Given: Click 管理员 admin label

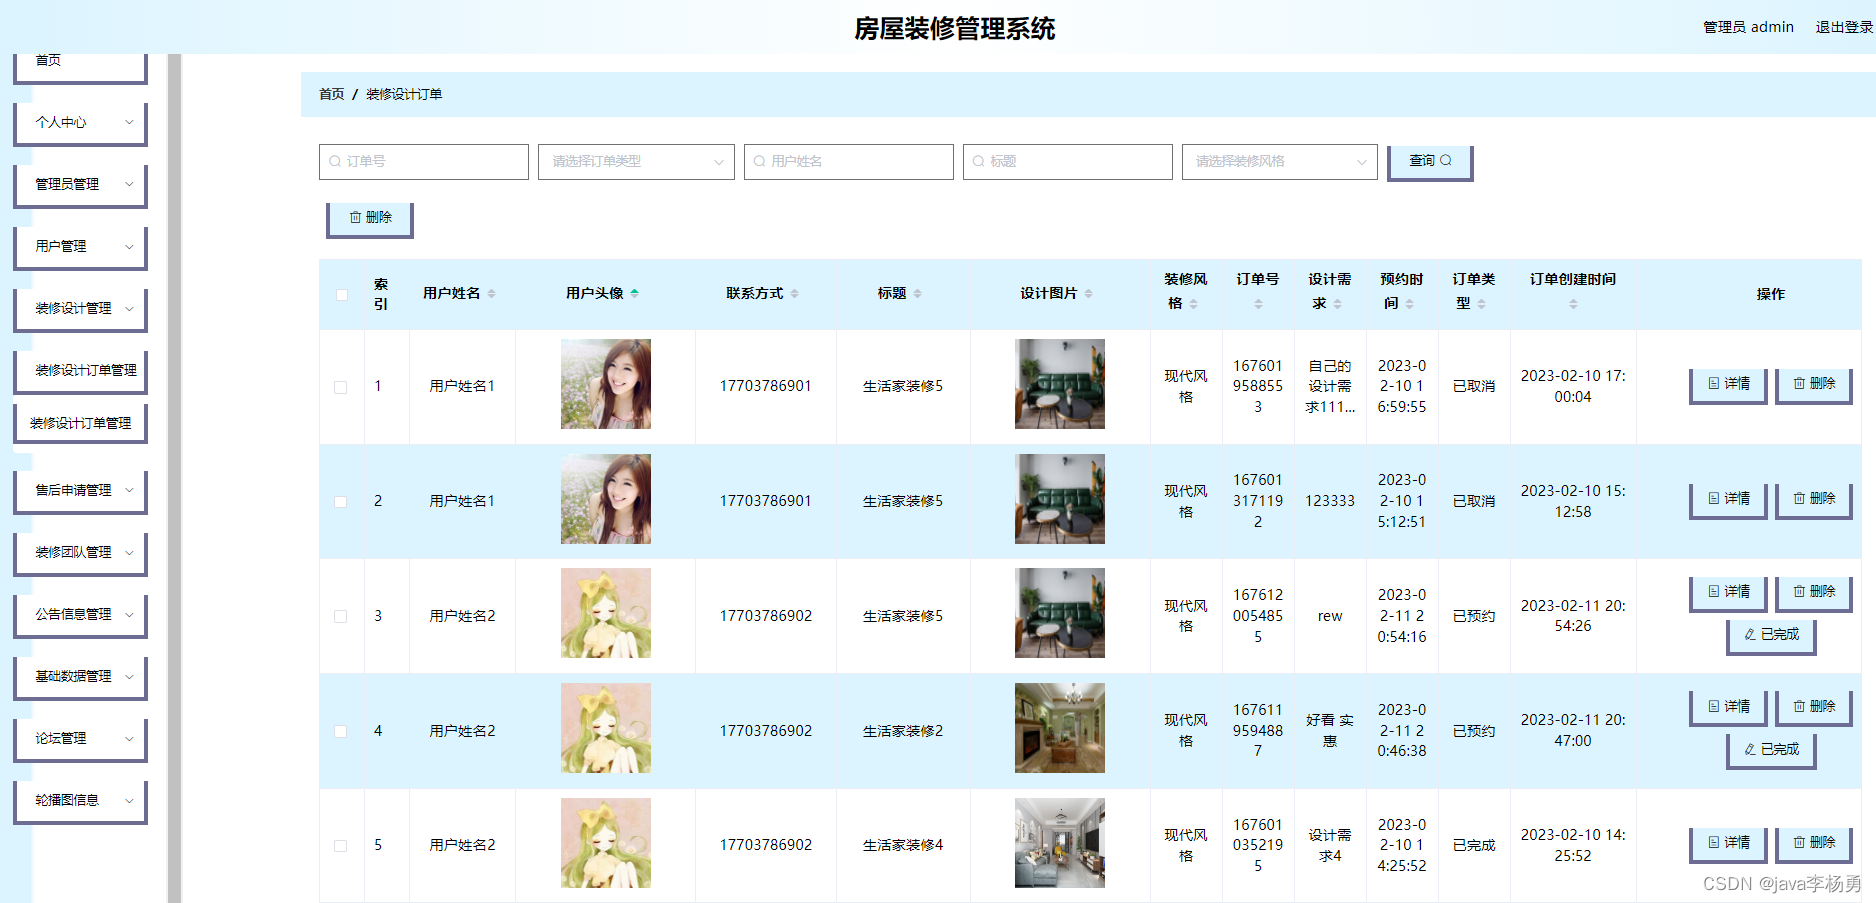Looking at the screenshot, I should (1748, 27).
